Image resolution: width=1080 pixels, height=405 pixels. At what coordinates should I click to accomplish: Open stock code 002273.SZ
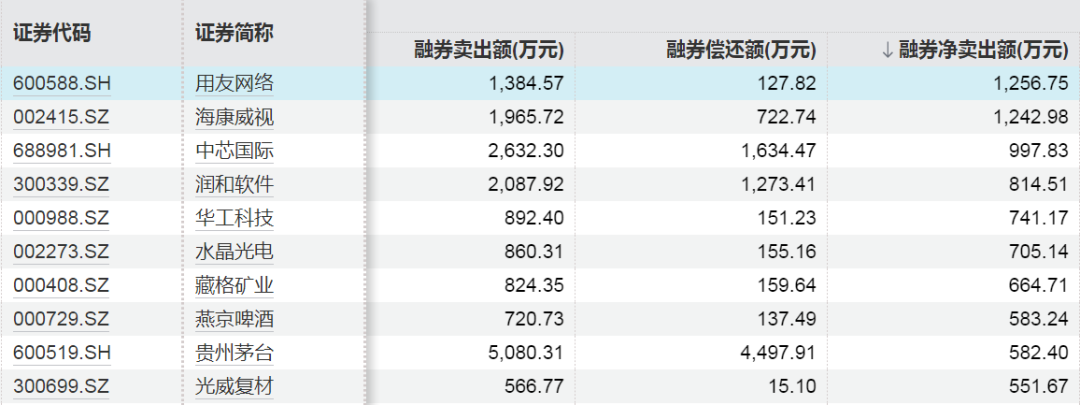pos(61,252)
